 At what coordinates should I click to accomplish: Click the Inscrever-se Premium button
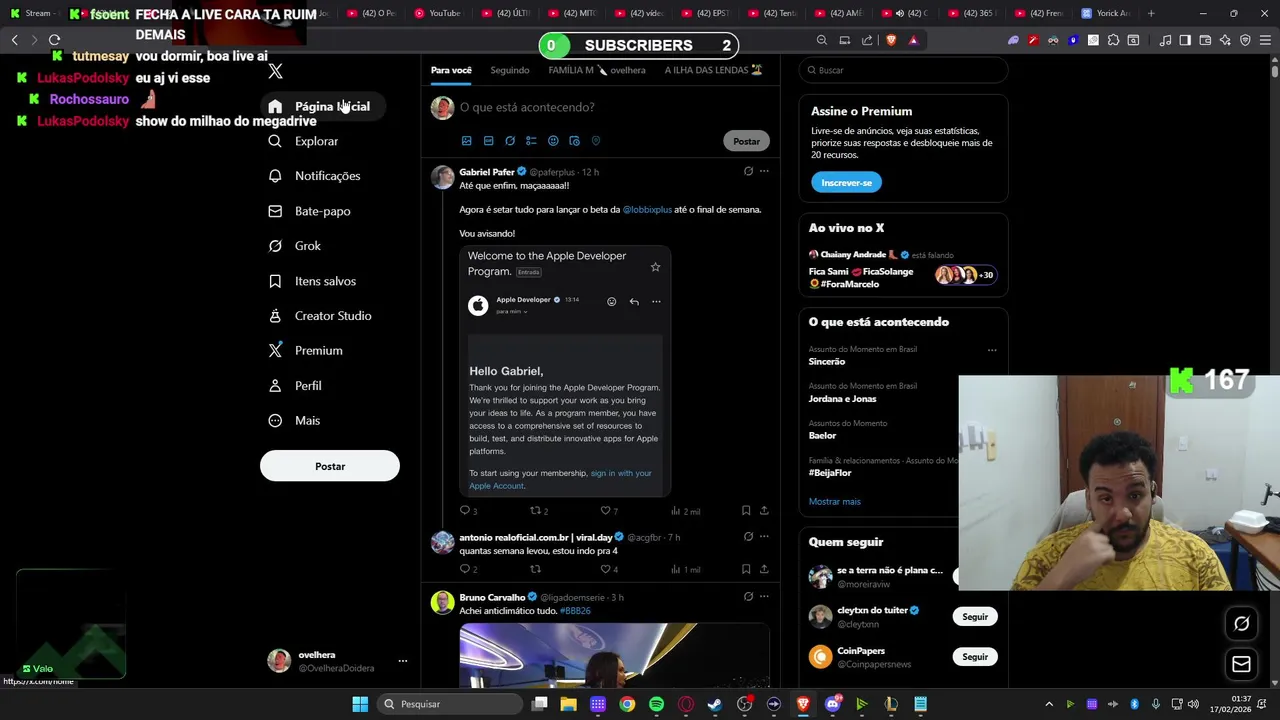[846, 183]
